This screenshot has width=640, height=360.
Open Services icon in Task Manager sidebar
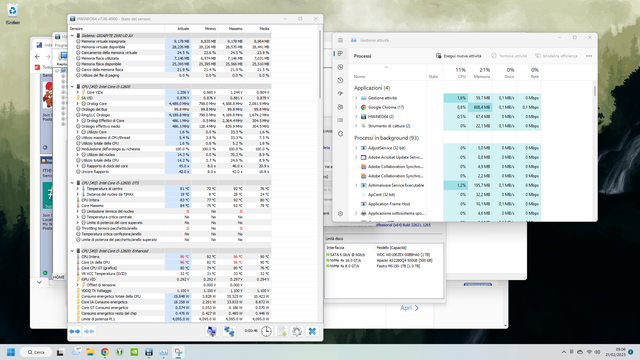pyautogui.click(x=340, y=133)
